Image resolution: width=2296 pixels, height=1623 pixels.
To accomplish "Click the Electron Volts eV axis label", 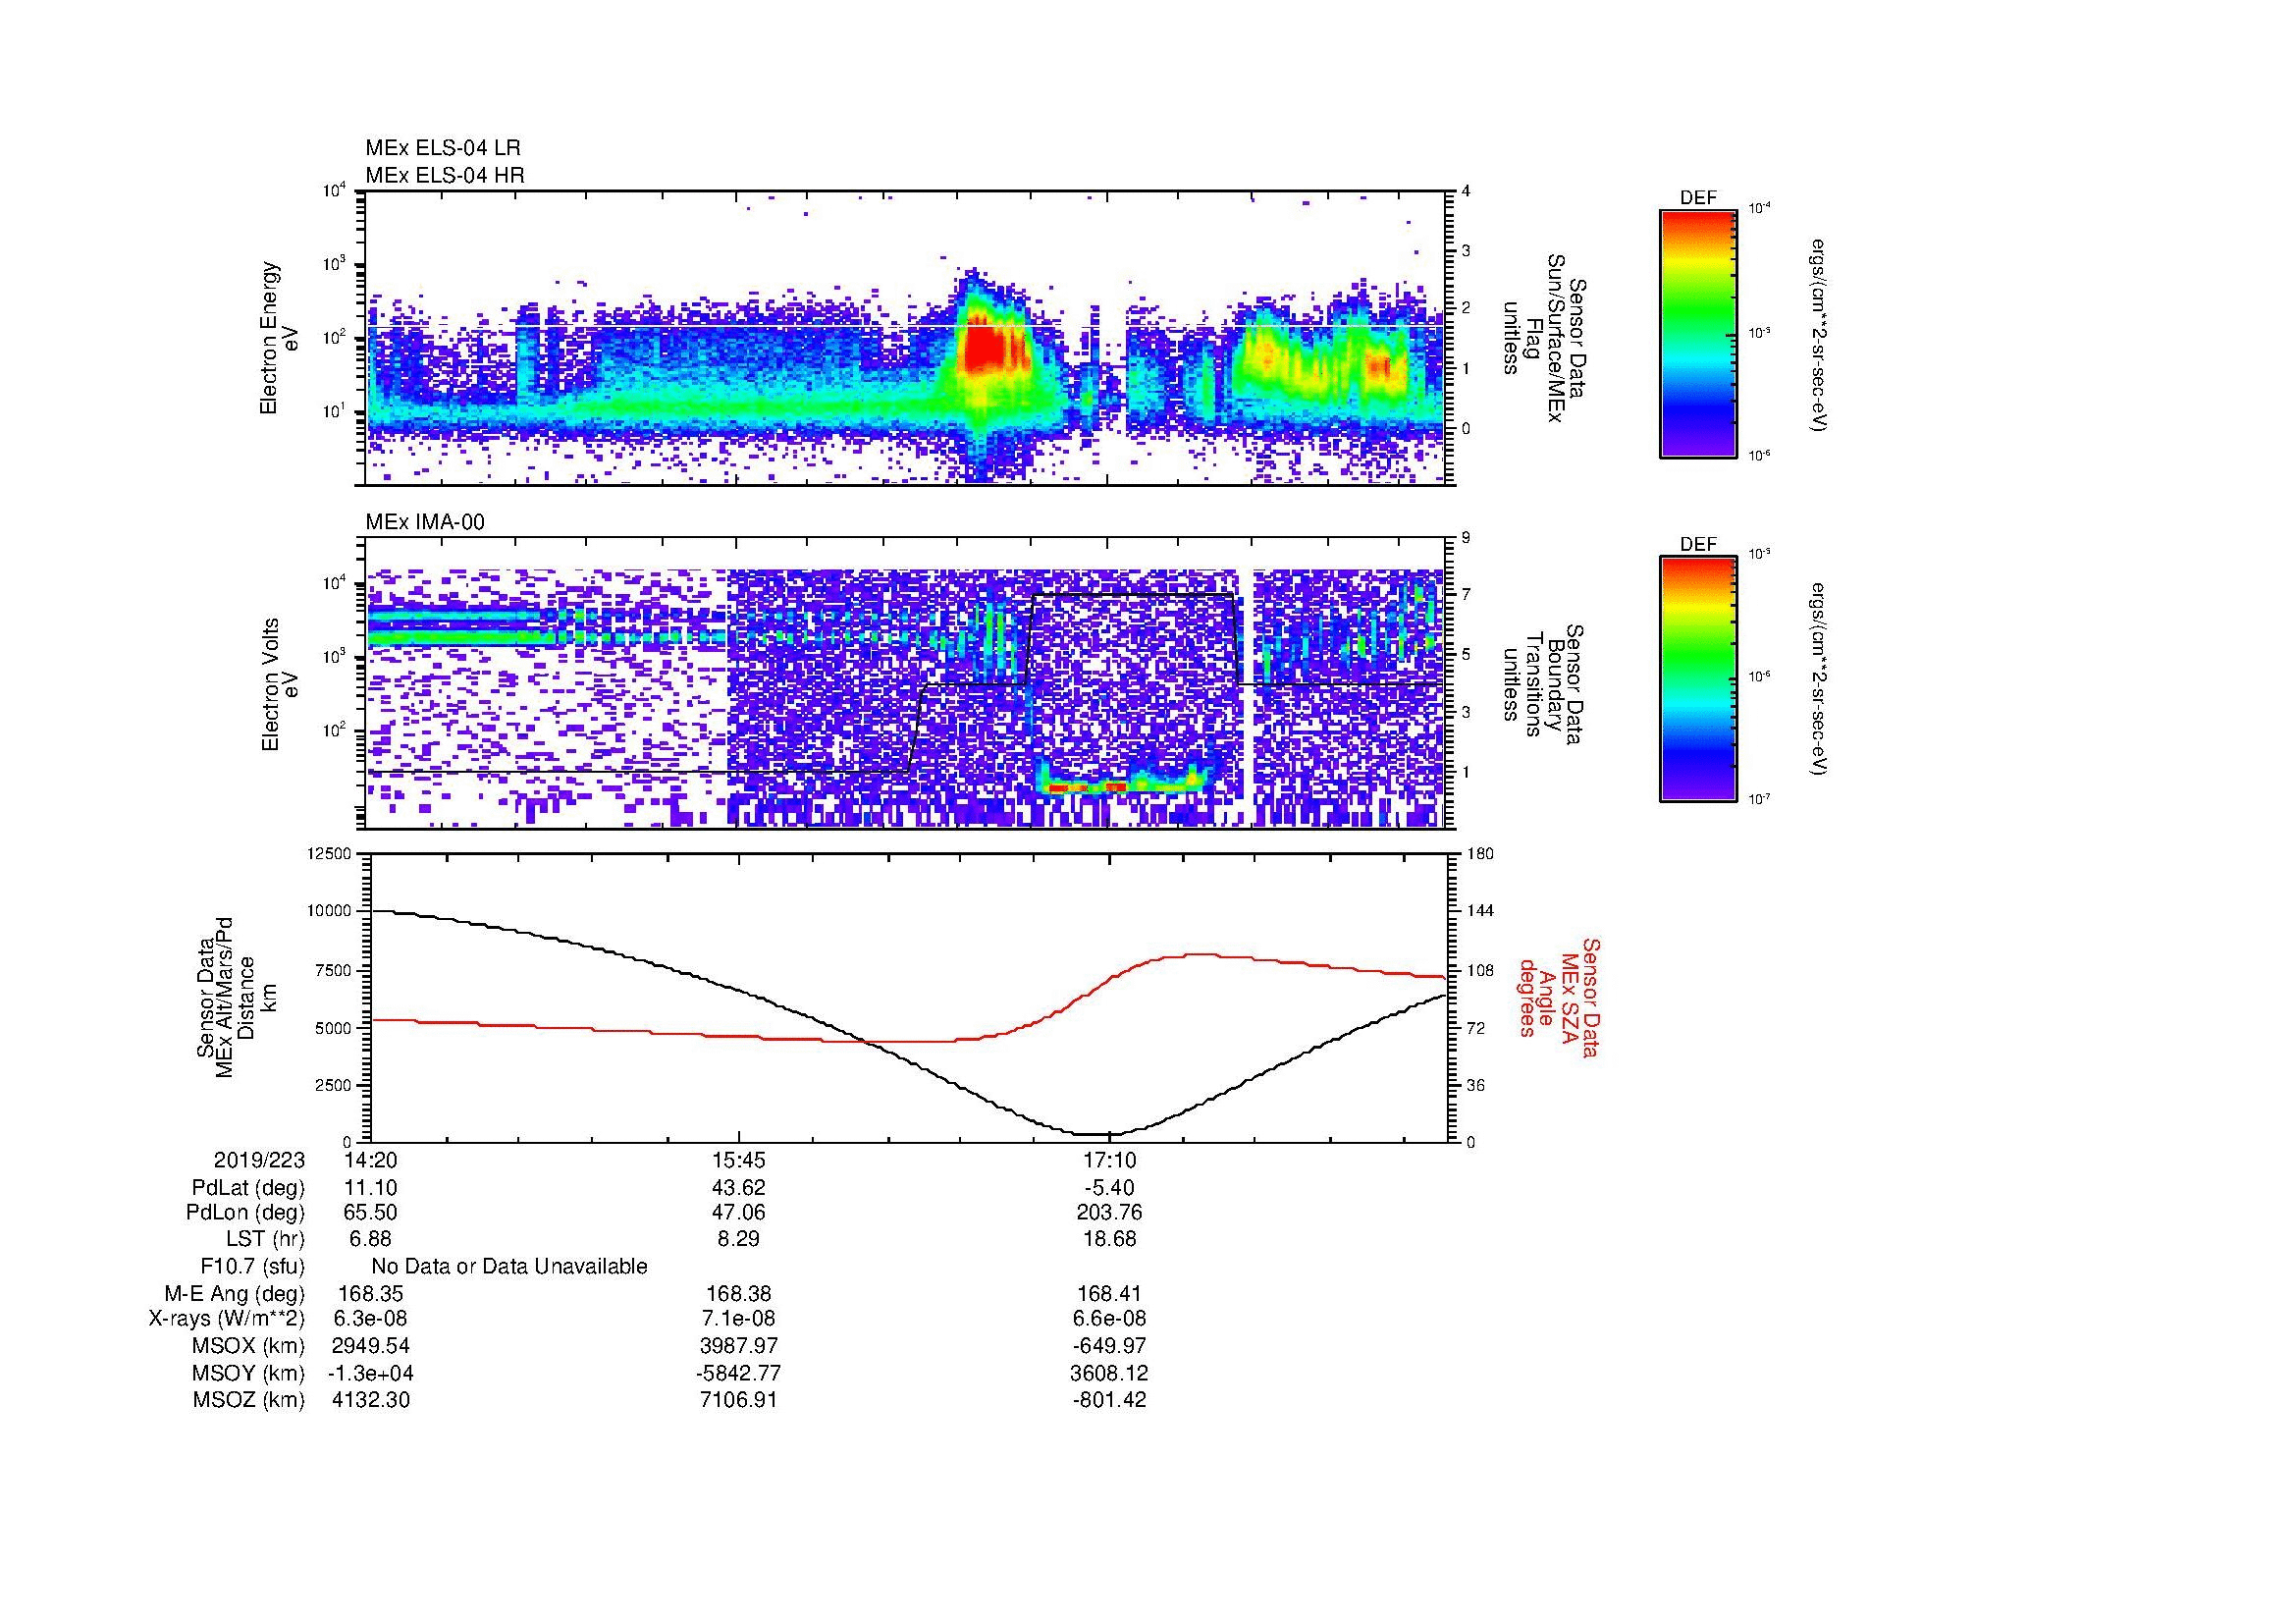I will [x=279, y=685].
